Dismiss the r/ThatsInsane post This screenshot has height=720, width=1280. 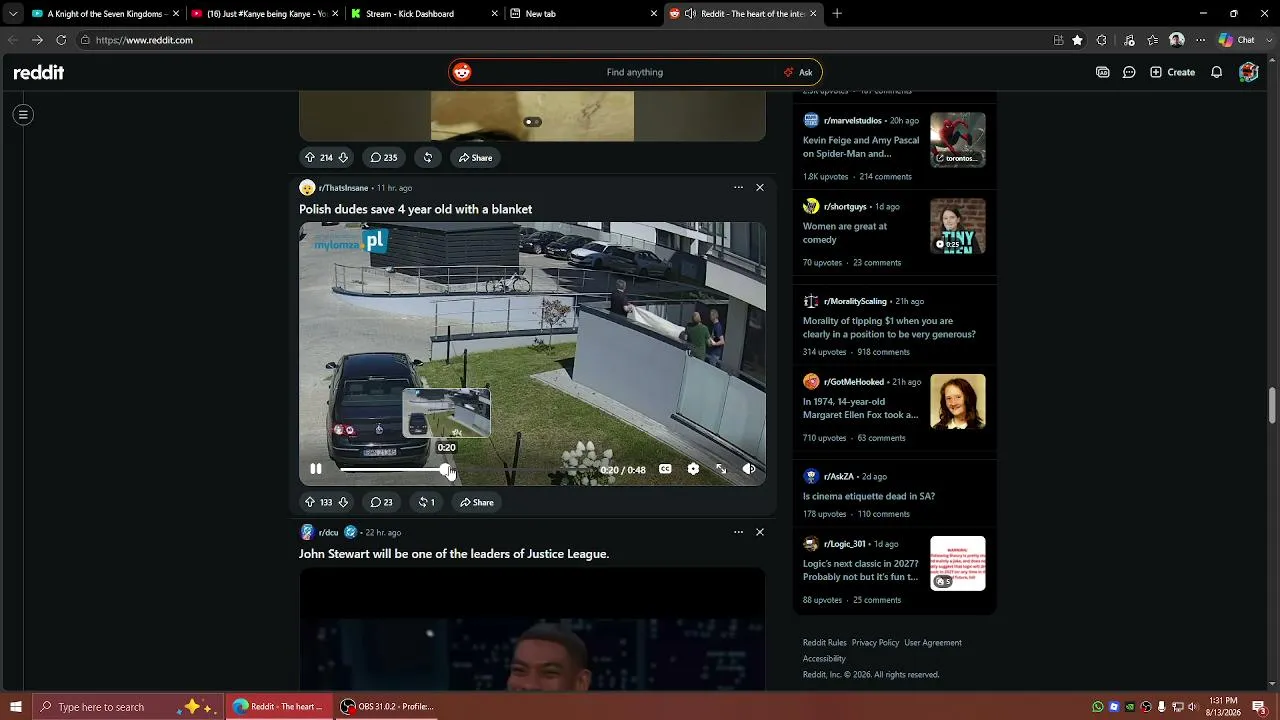click(760, 187)
